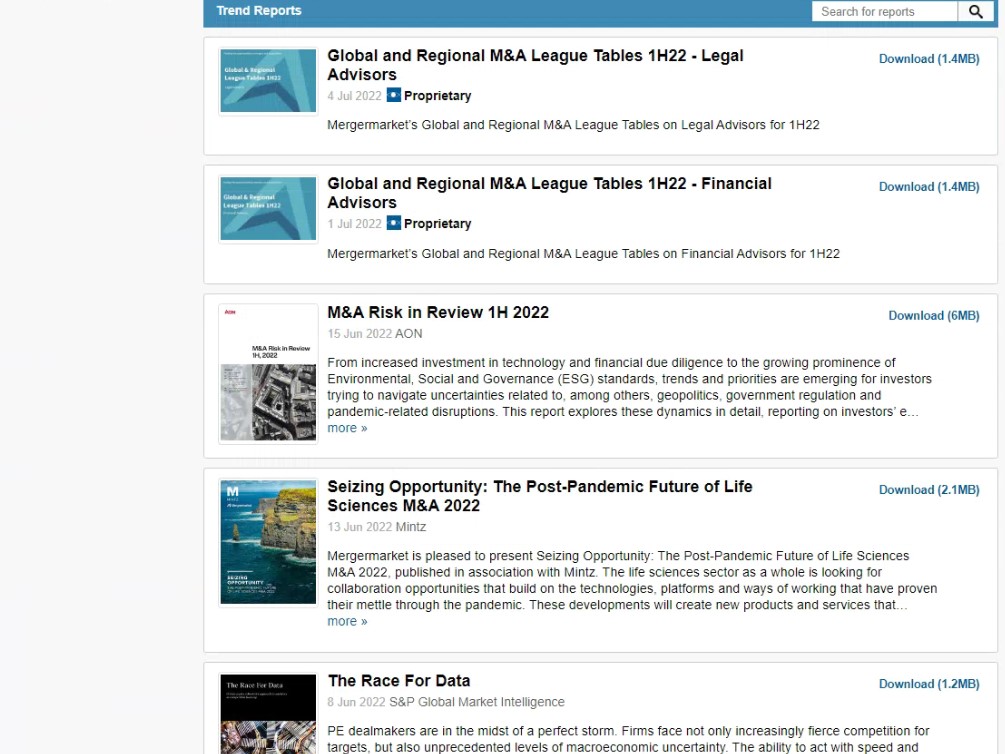1005x754 pixels.
Task: Click the 'Proprietary' label on Legal Advisors report
Action: pyautogui.click(x=438, y=96)
